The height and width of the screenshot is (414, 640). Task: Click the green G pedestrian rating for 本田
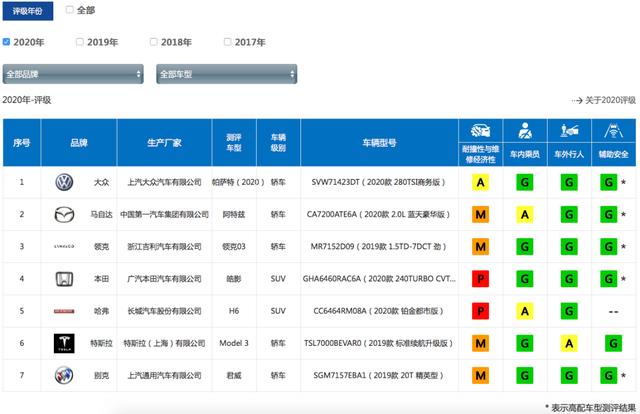point(569,279)
